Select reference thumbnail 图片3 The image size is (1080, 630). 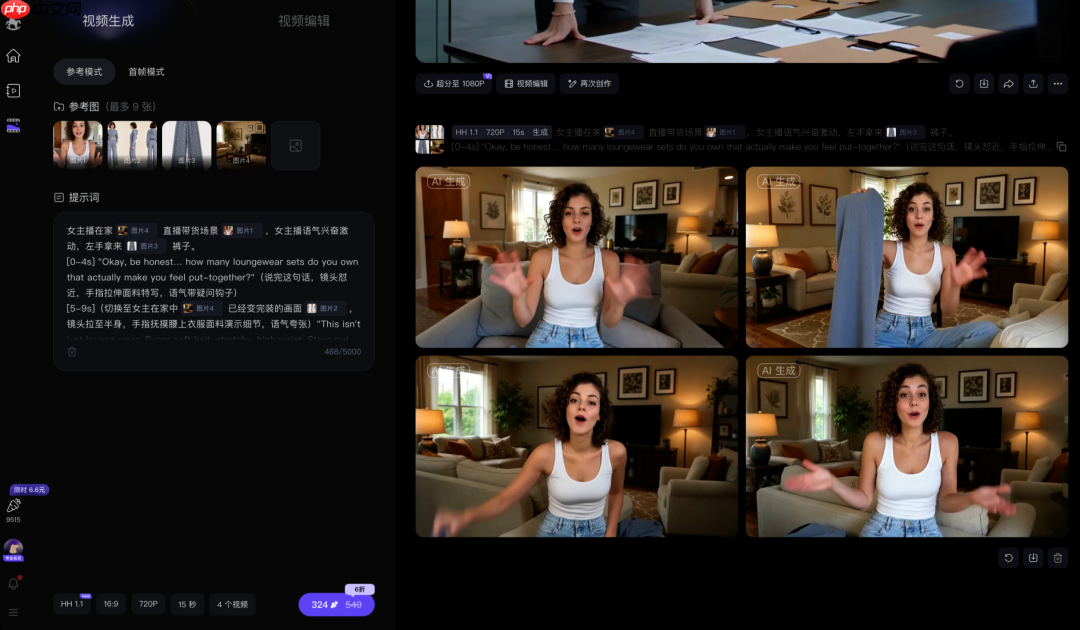[x=187, y=145]
